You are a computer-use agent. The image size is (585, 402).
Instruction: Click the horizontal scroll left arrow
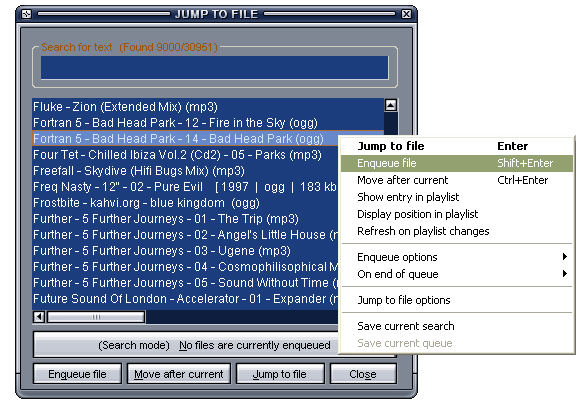coord(39,317)
